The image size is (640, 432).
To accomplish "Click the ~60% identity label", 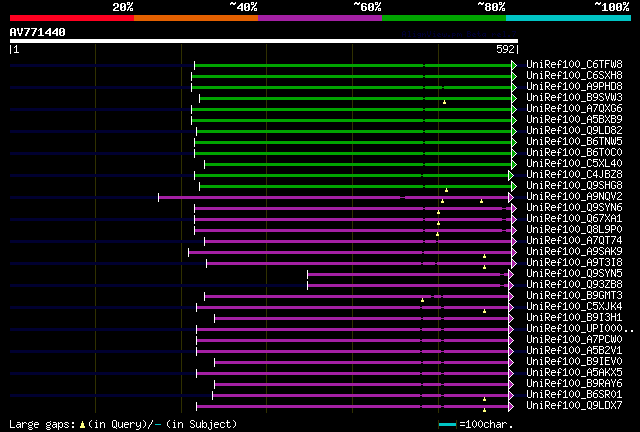I will point(367,7).
